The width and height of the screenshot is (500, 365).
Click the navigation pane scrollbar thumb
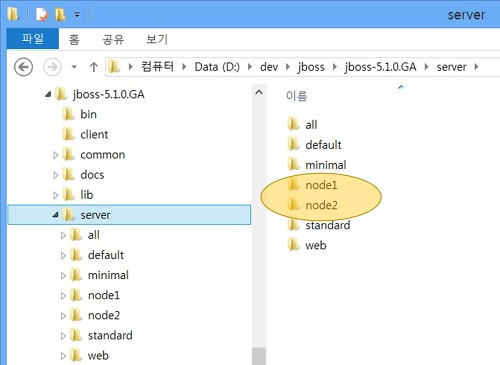click(259, 356)
